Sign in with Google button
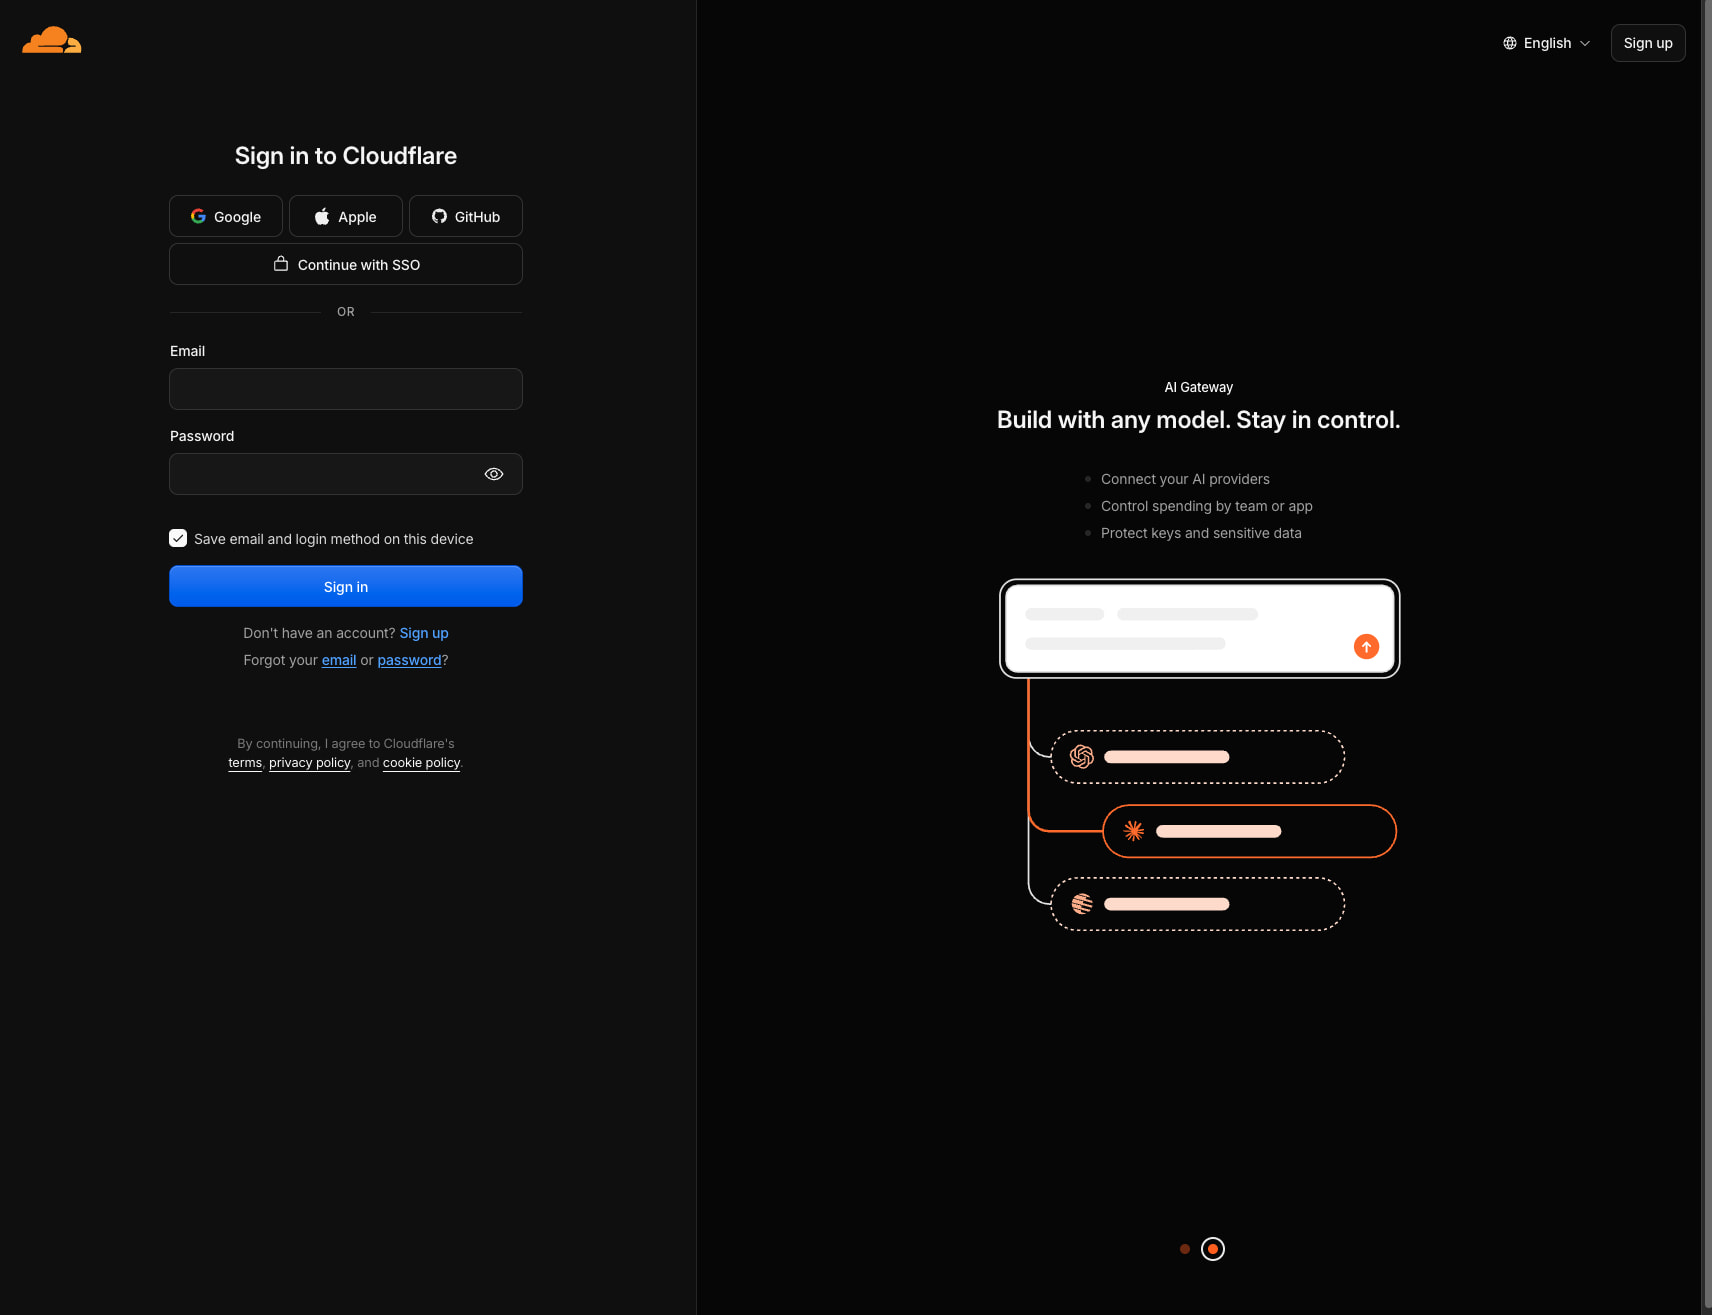 226,216
